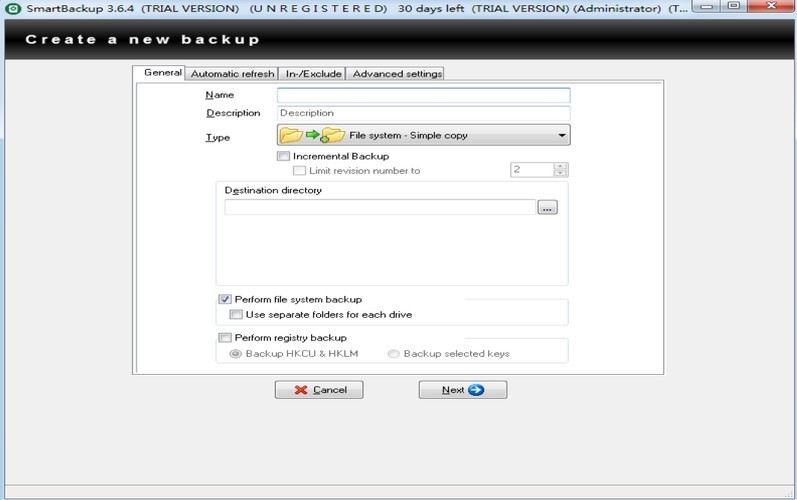This screenshot has height=500, width=797.
Task: Expand the backup Type dropdown
Action: (562, 135)
